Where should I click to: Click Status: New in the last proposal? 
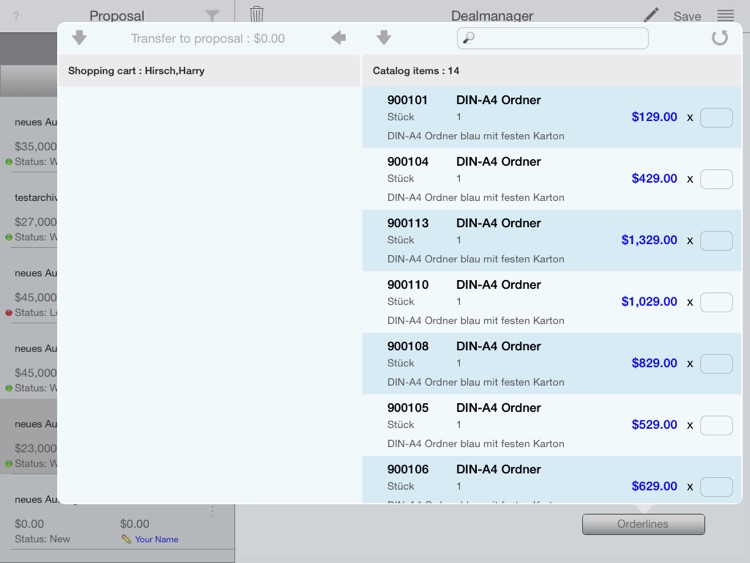click(42, 539)
